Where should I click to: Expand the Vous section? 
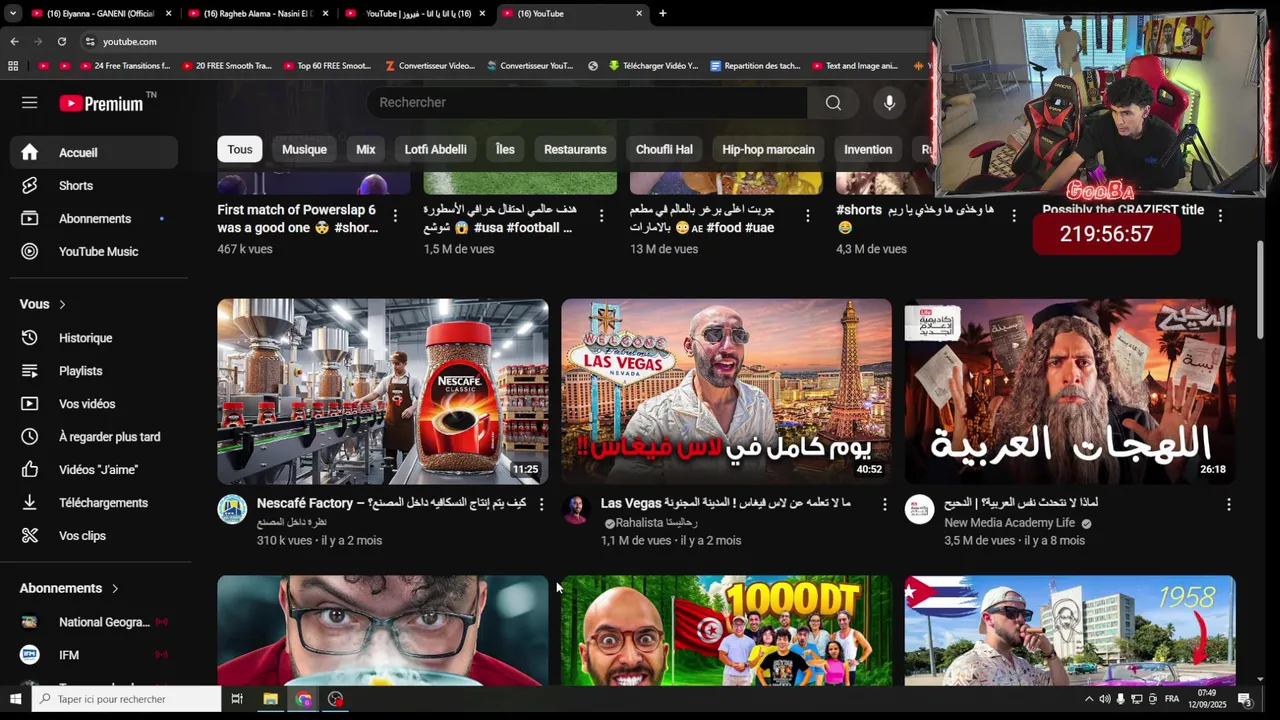coord(43,304)
